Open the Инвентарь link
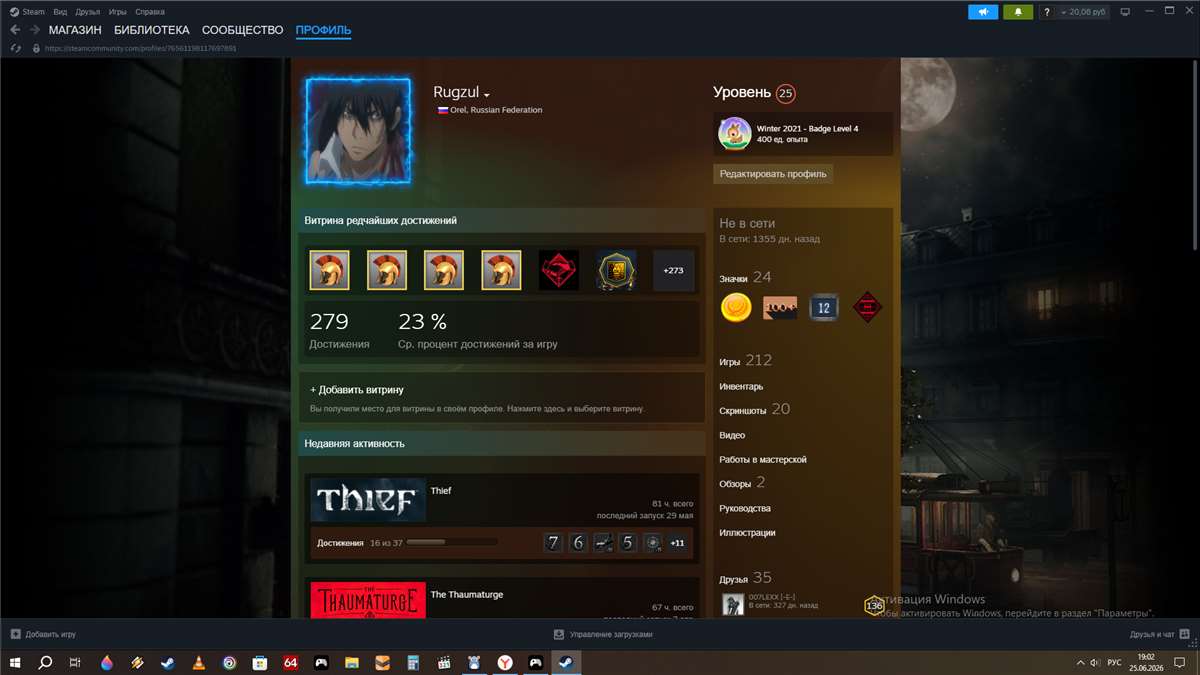This screenshot has width=1200, height=675. click(x=741, y=386)
